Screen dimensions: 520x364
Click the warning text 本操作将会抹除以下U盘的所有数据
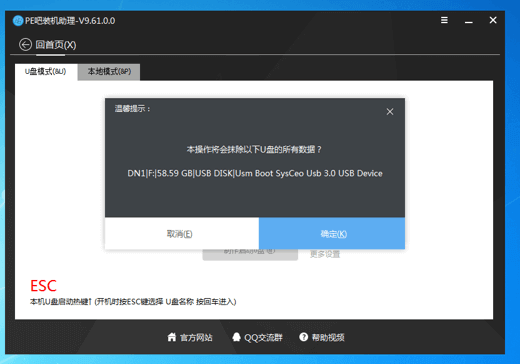(x=254, y=149)
